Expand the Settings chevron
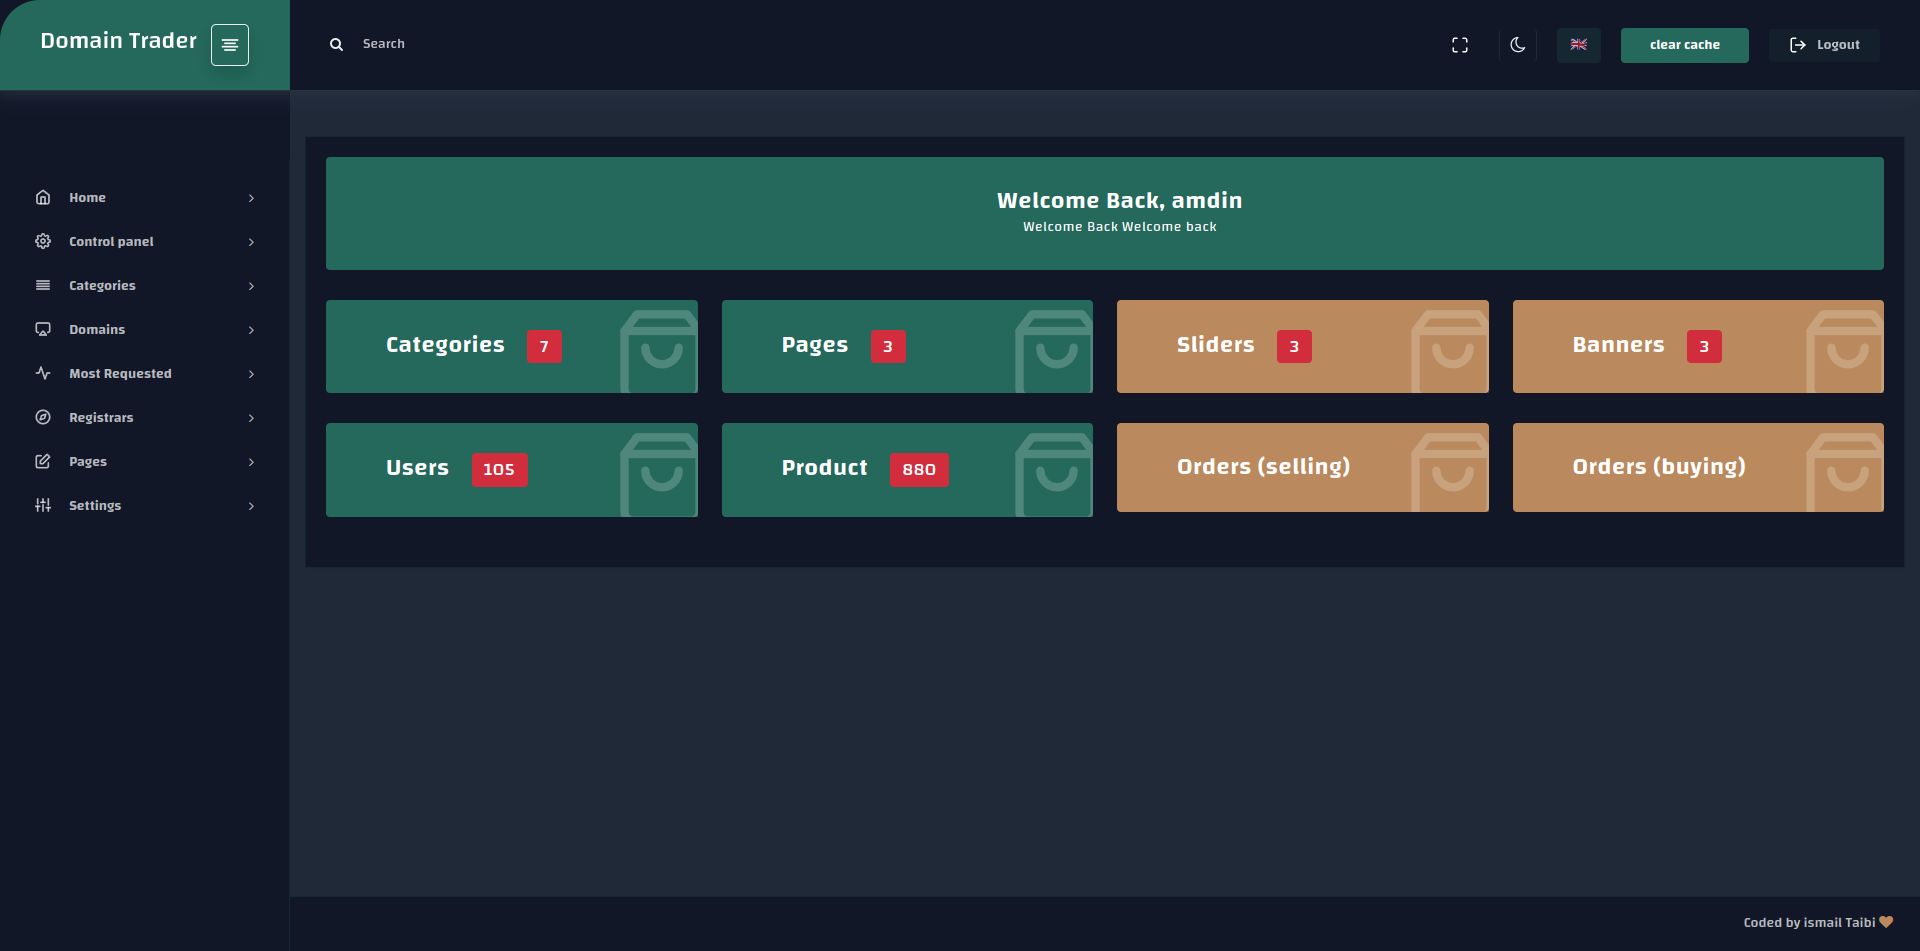Viewport: 1920px width, 951px height. click(251, 506)
